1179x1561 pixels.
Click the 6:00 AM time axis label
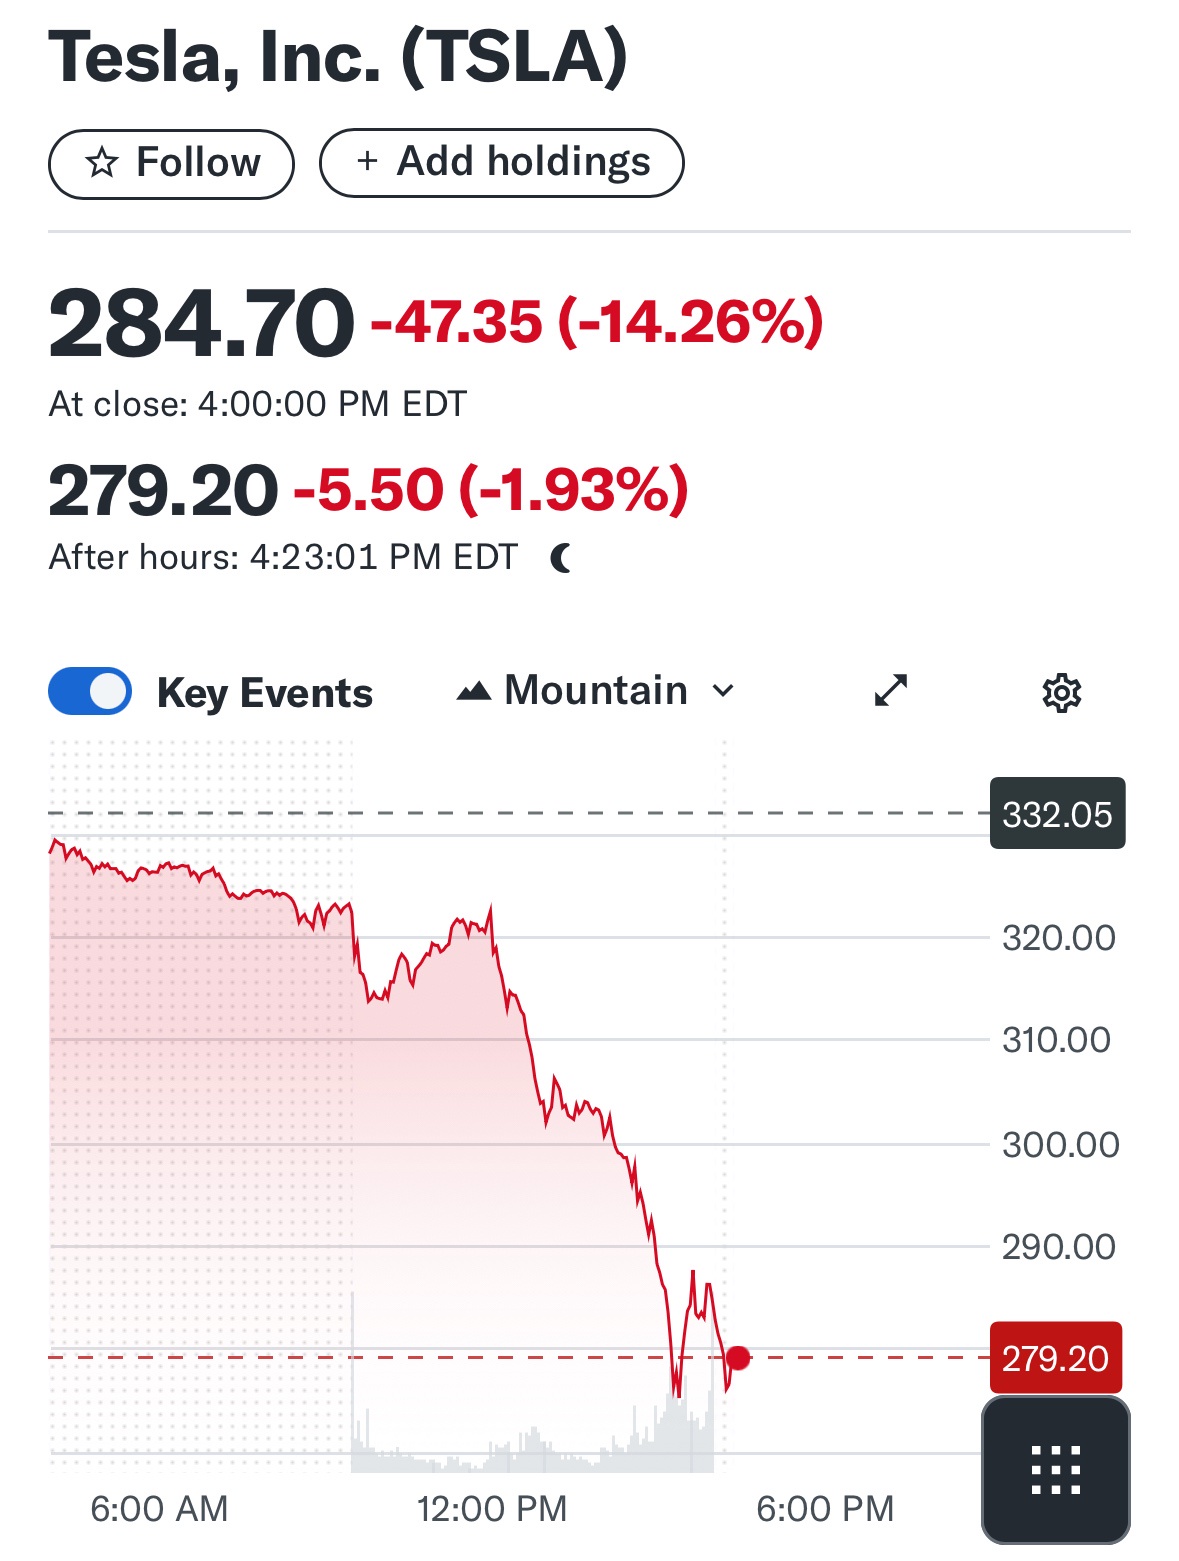coord(159,1508)
